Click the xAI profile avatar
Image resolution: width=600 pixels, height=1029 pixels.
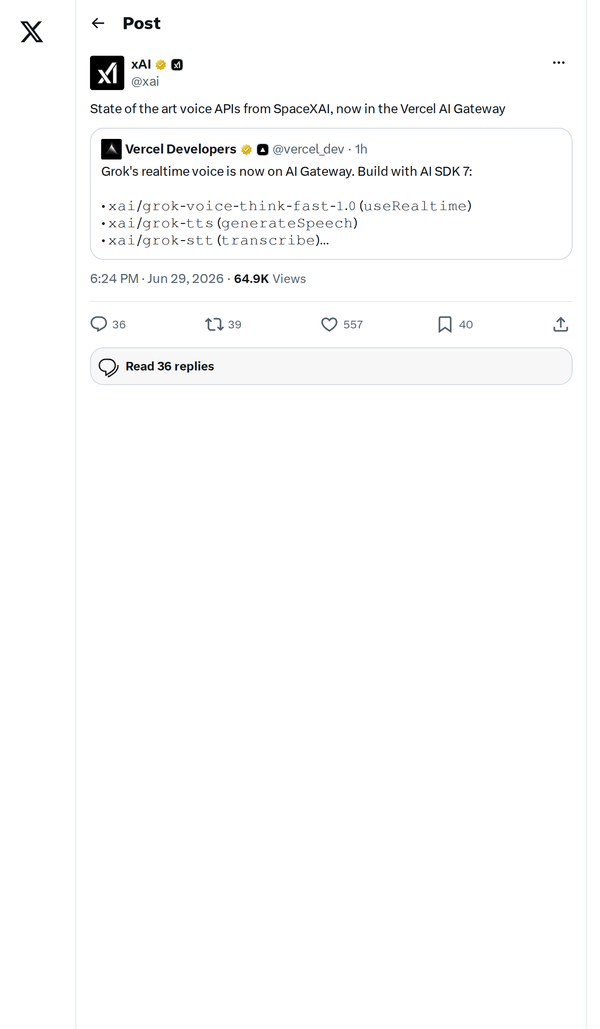(107, 73)
